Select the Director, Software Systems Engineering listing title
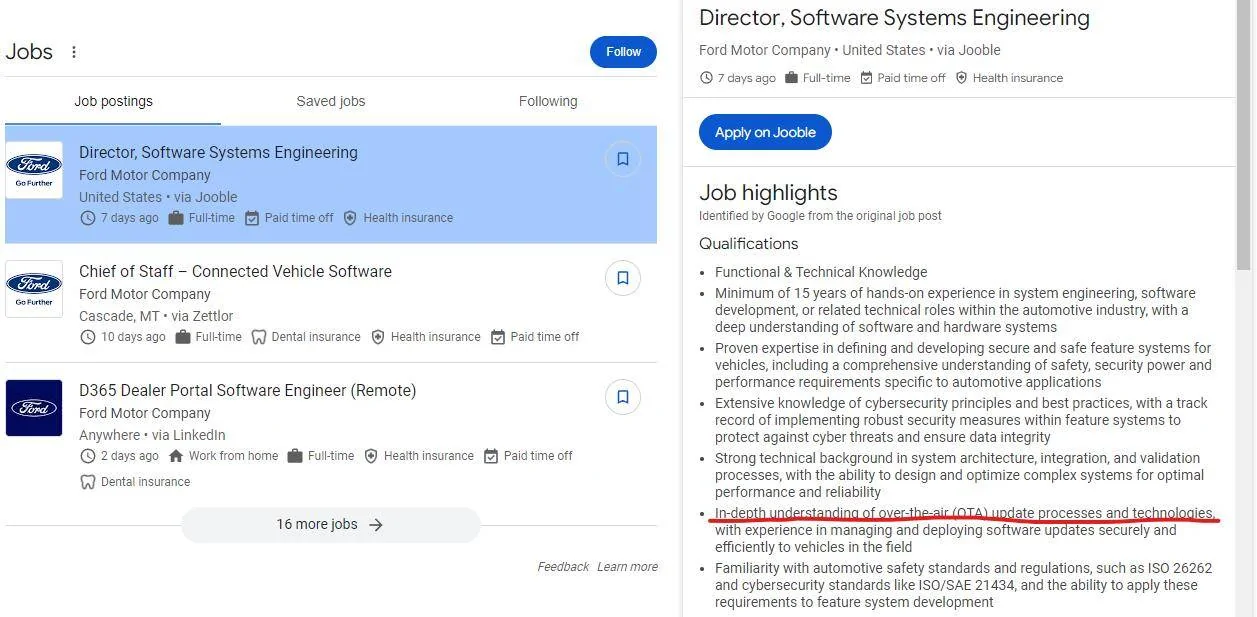The image size is (1257, 617). [x=218, y=152]
